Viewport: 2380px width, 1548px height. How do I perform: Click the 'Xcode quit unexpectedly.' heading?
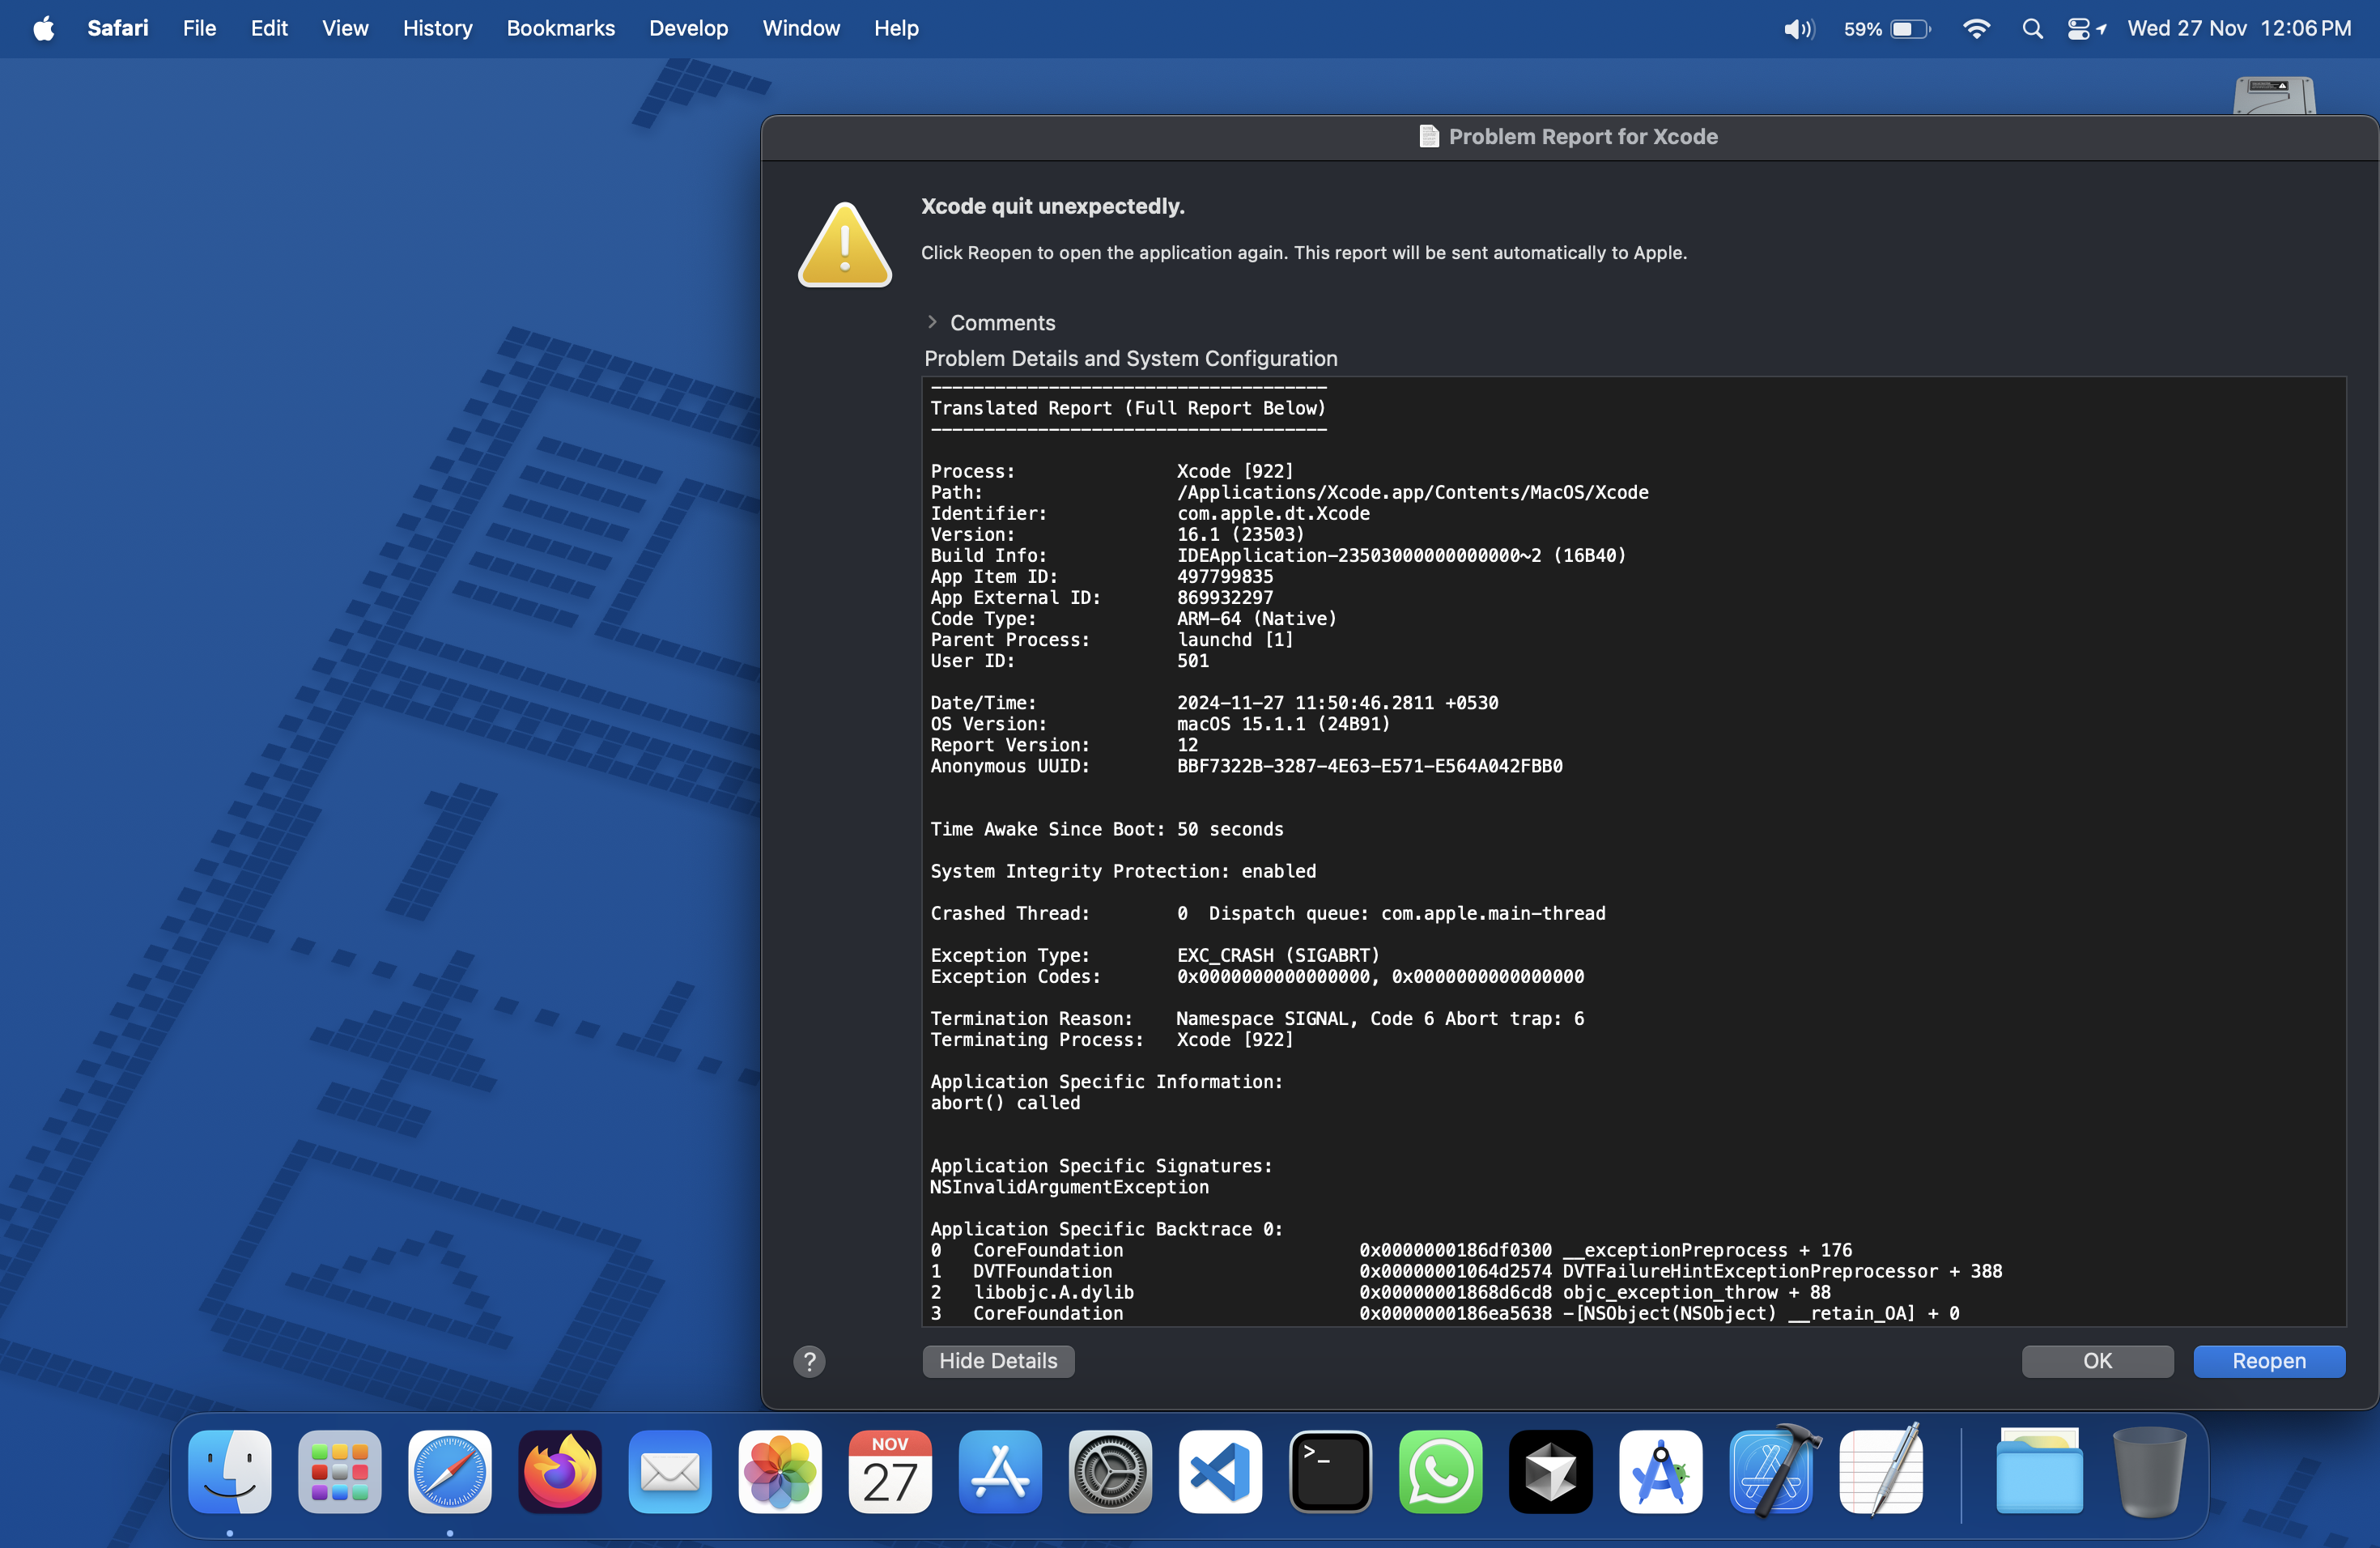[x=1052, y=206]
